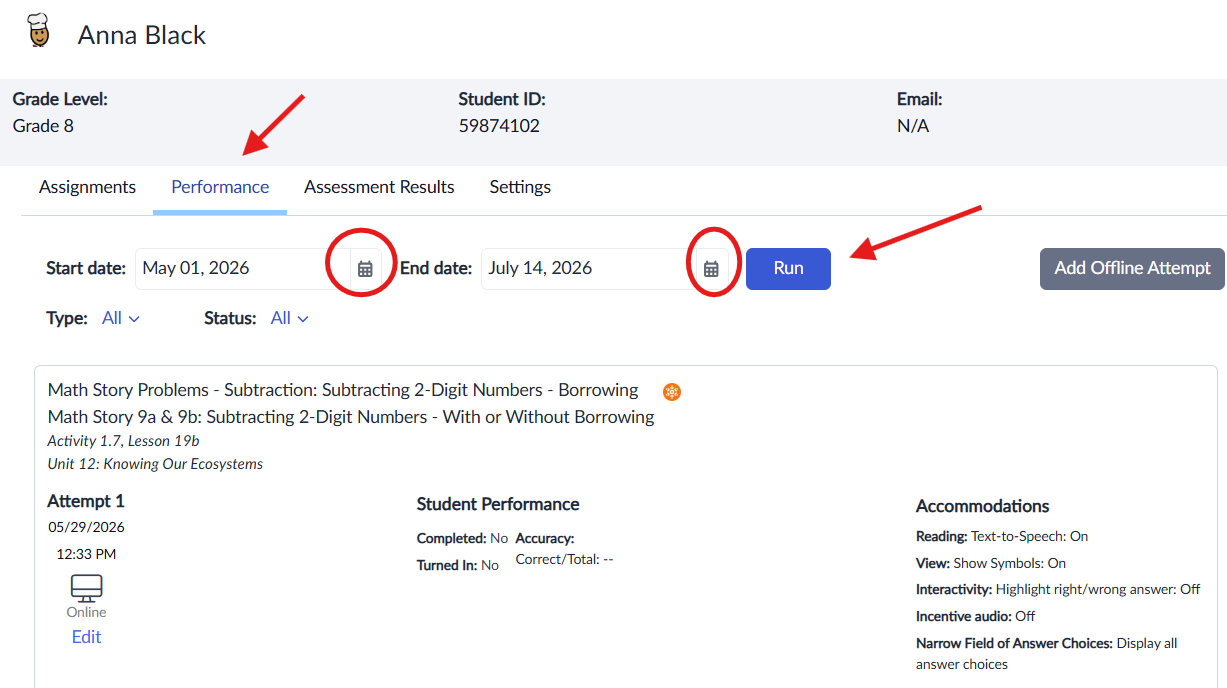
Task: Open the Start date calendar picker icon
Action: point(365,269)
